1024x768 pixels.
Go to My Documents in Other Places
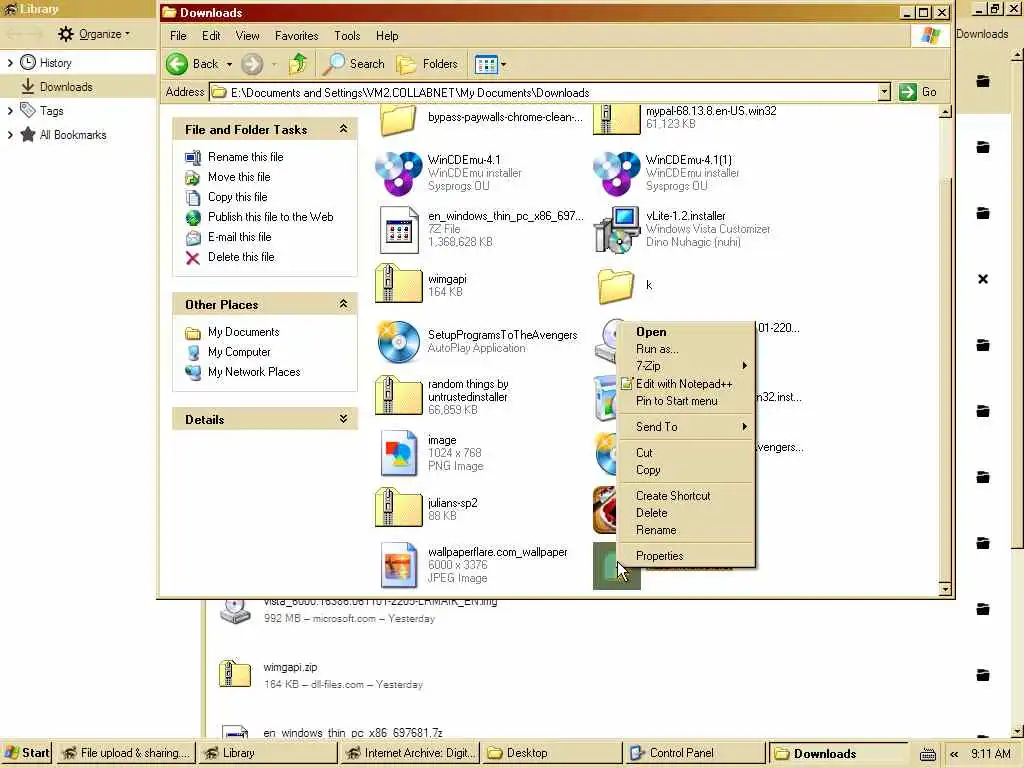click(244, 332)
